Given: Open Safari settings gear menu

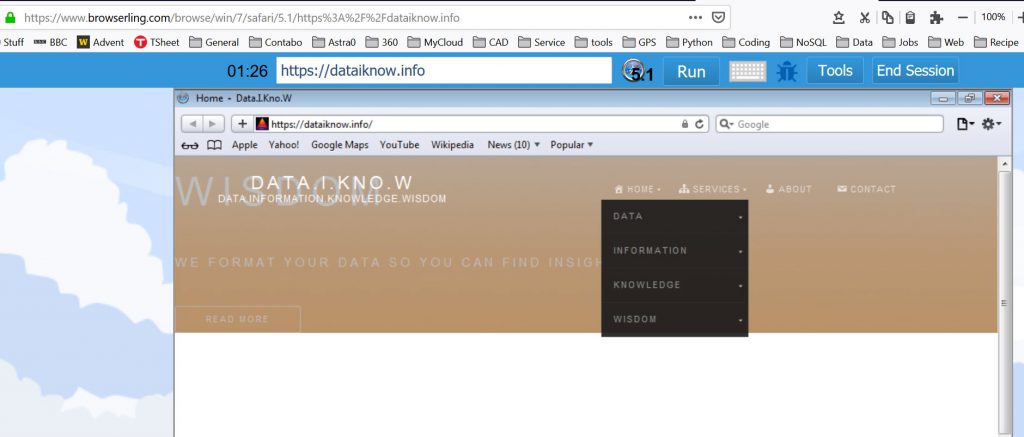Looking at the screenshot, I should [x=990, y=124].
